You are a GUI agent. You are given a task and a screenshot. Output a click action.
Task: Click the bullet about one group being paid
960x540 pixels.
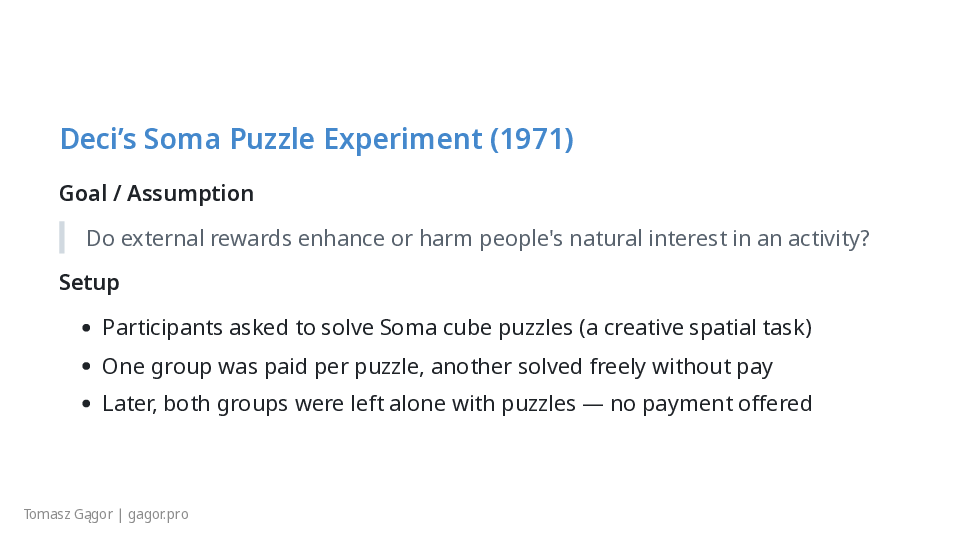pyautogui.click(x=437, y=367)
